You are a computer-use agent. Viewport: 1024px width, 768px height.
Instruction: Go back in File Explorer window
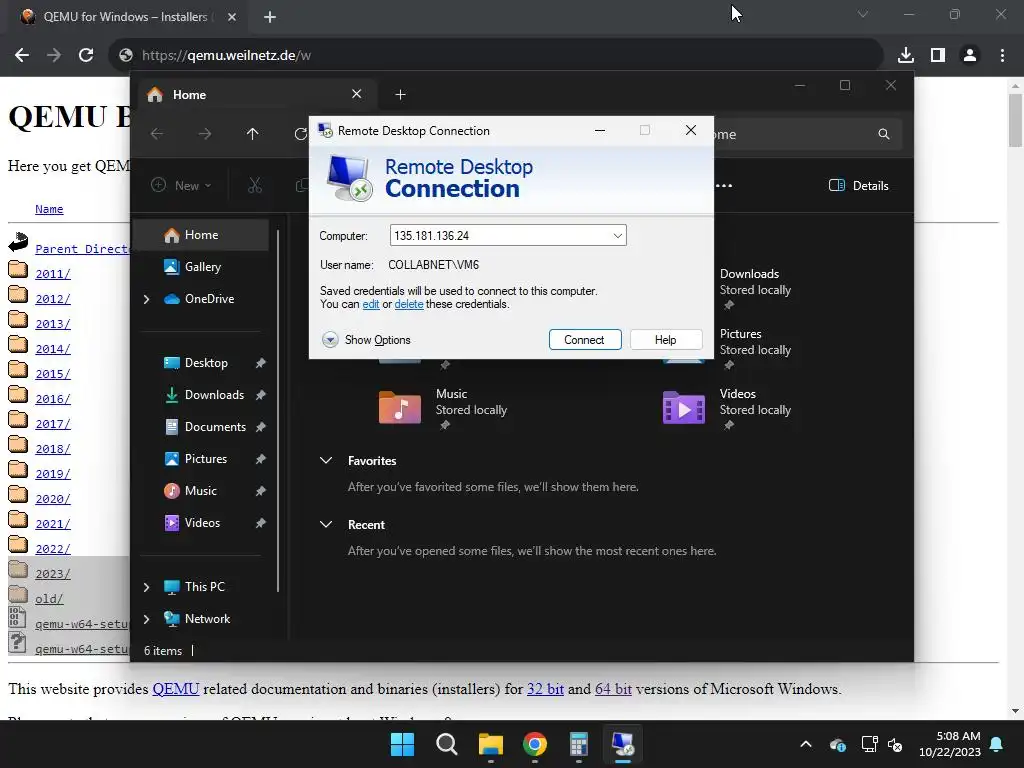157,134
